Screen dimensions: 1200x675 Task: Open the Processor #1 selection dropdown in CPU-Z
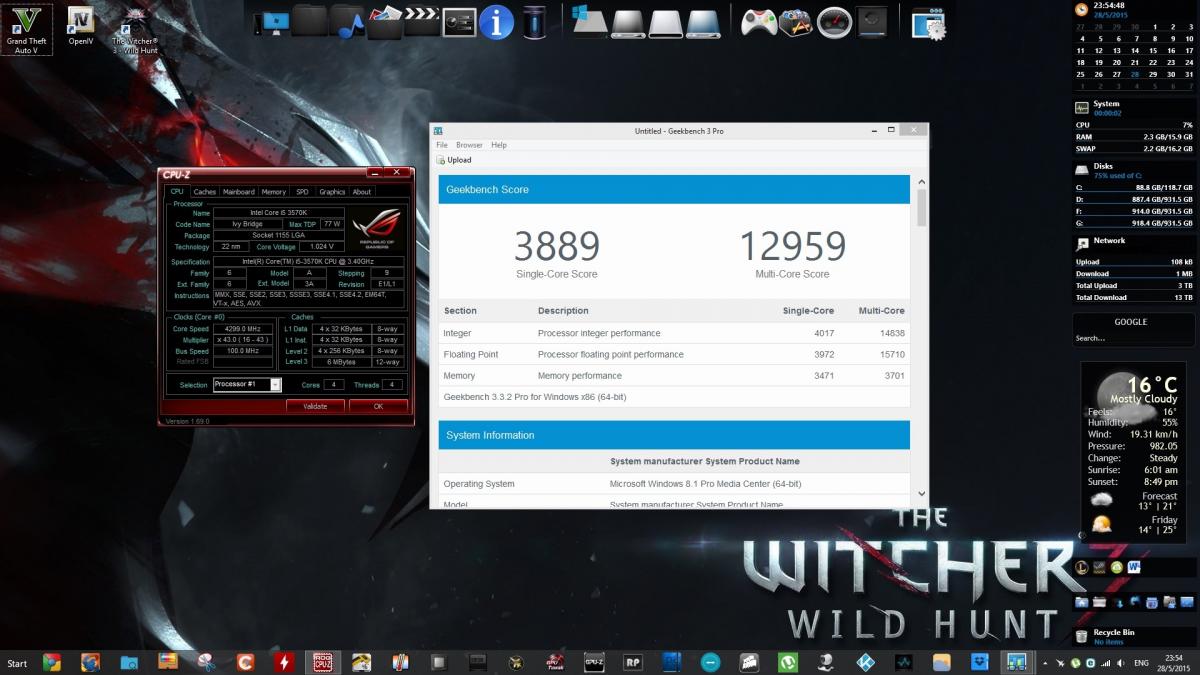click(x=247, y=385)
